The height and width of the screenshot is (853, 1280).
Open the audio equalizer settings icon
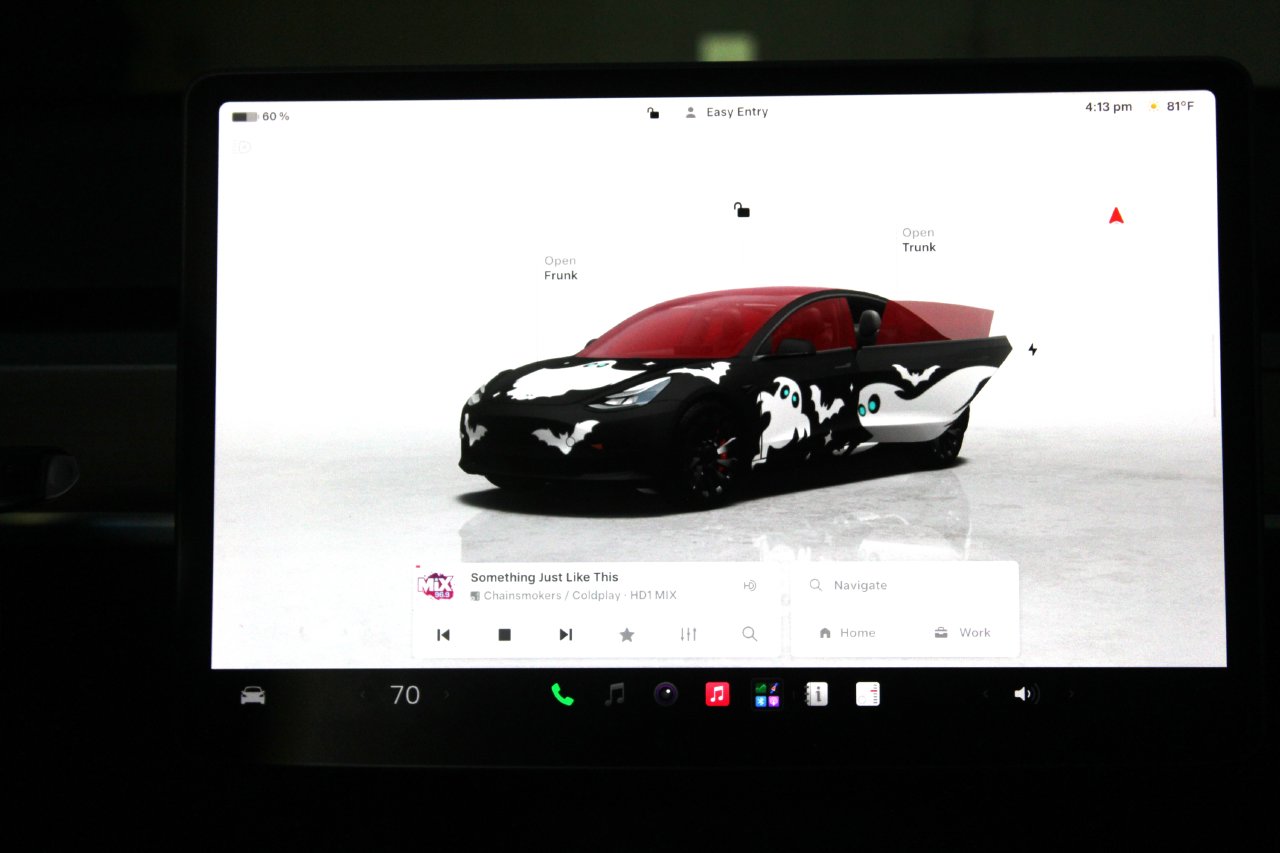tap(688, 634)
